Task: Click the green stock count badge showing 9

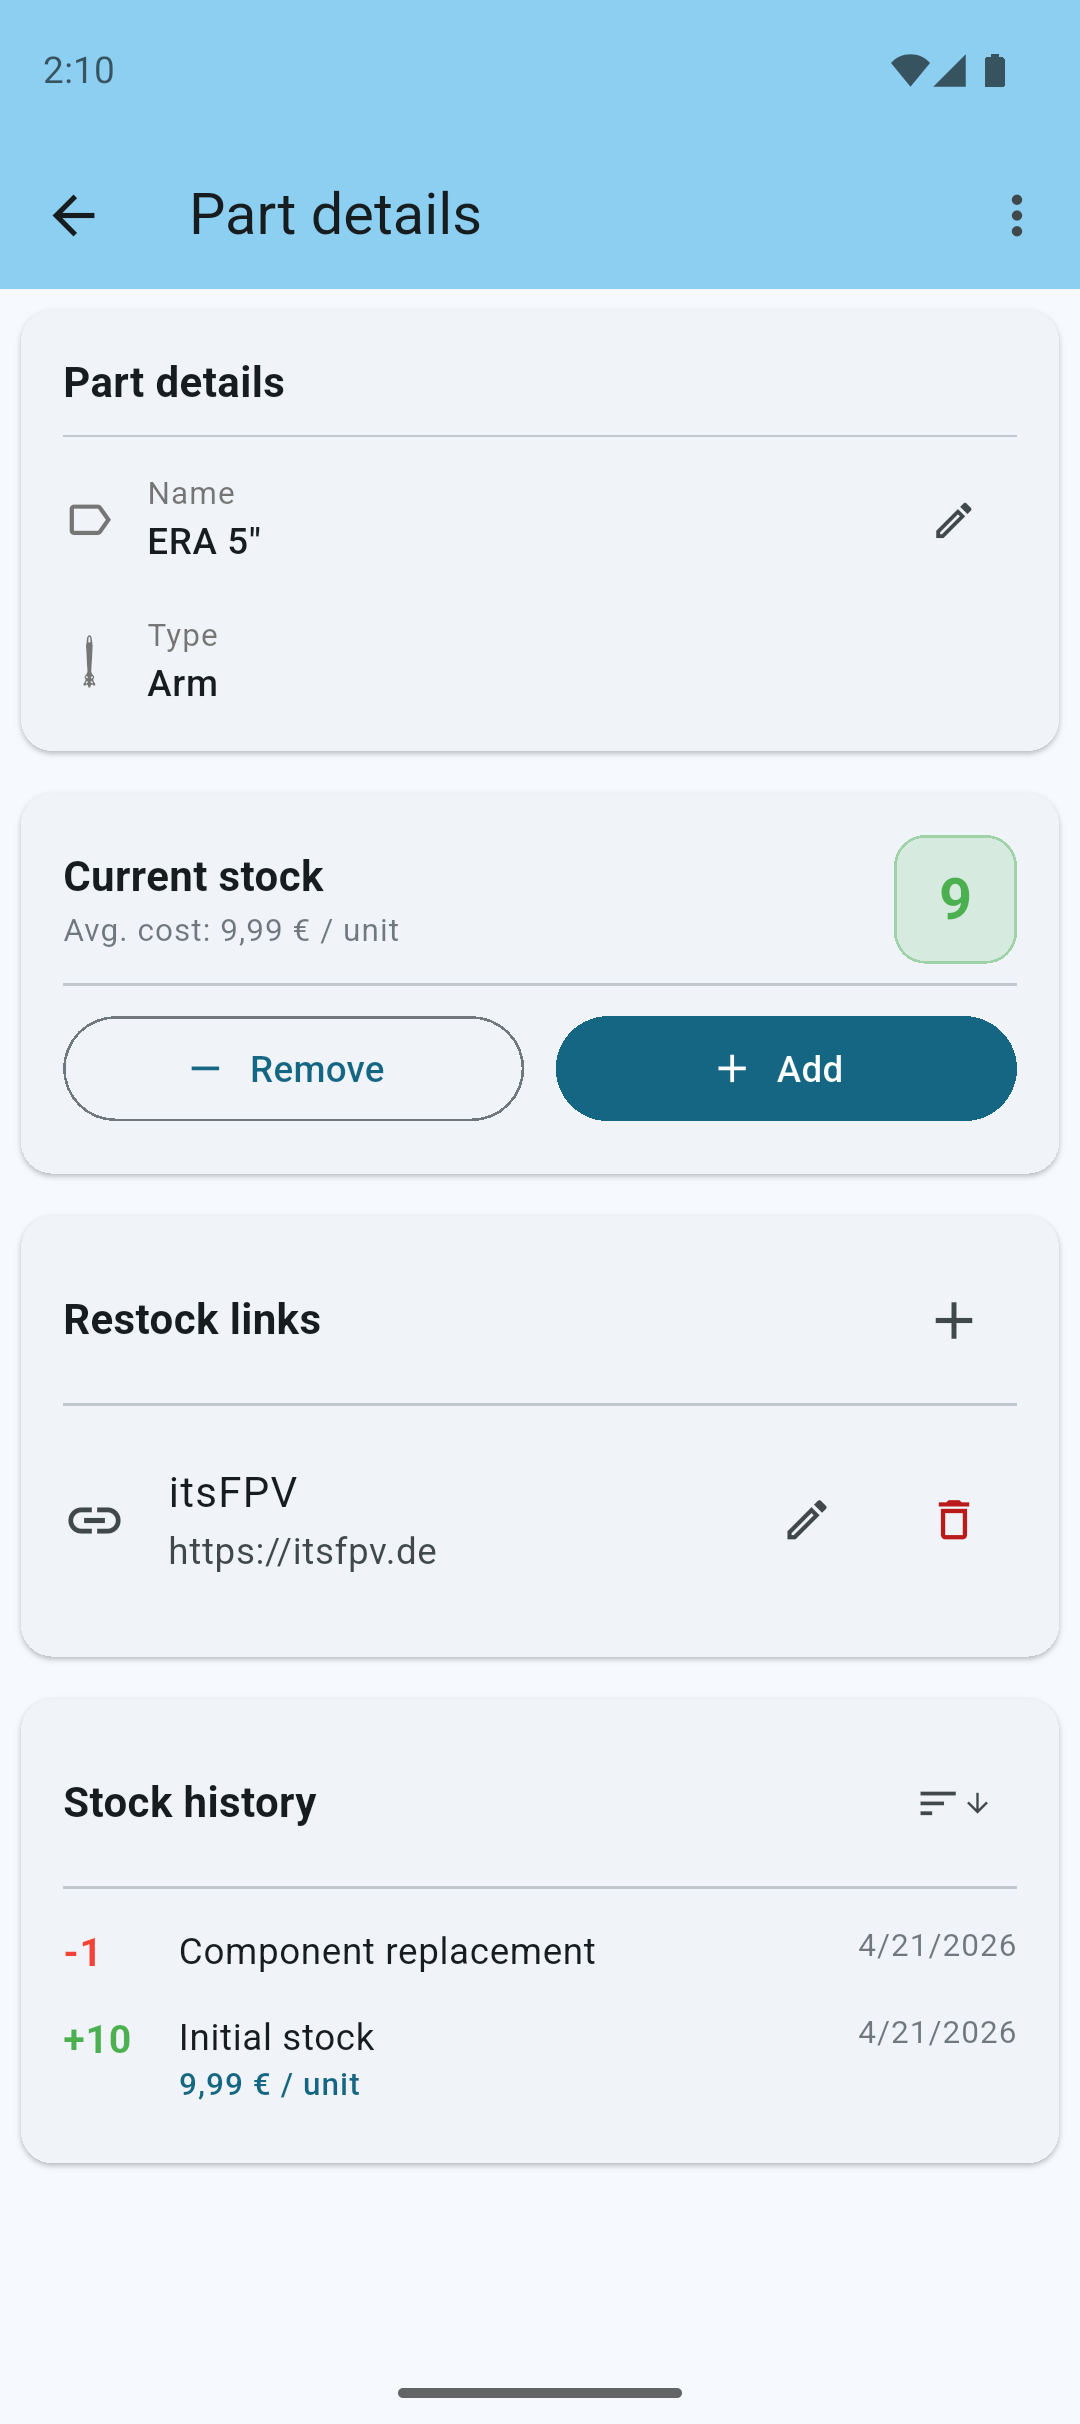Action: click(x=954, y=899)
